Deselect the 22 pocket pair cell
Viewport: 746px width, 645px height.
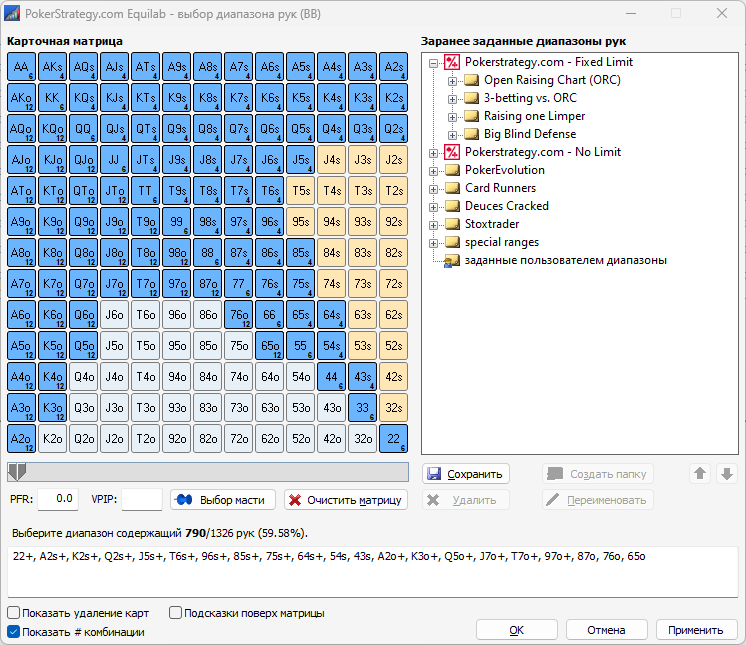[x=393, y=439]
